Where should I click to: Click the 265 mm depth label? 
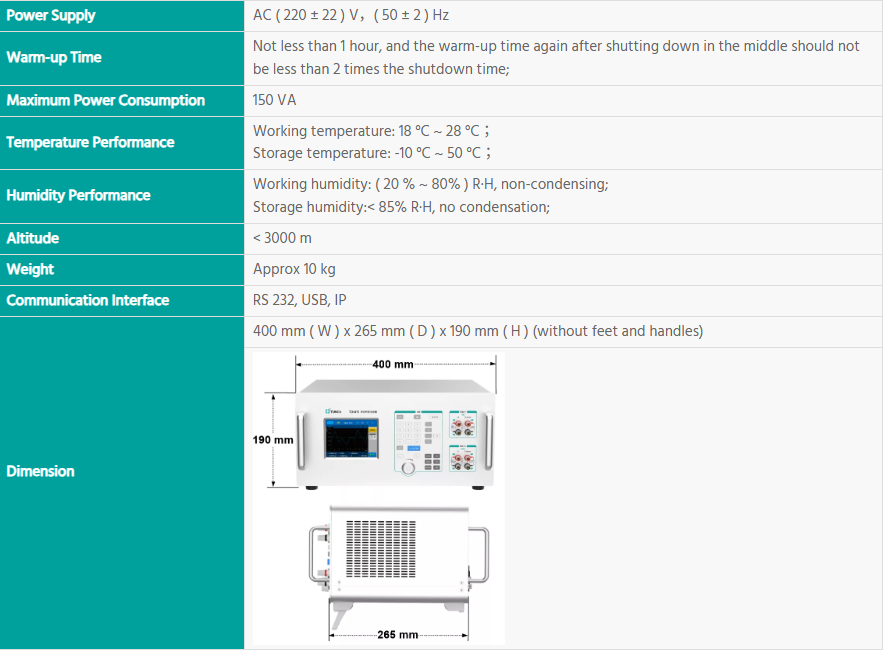coord(397,635)
